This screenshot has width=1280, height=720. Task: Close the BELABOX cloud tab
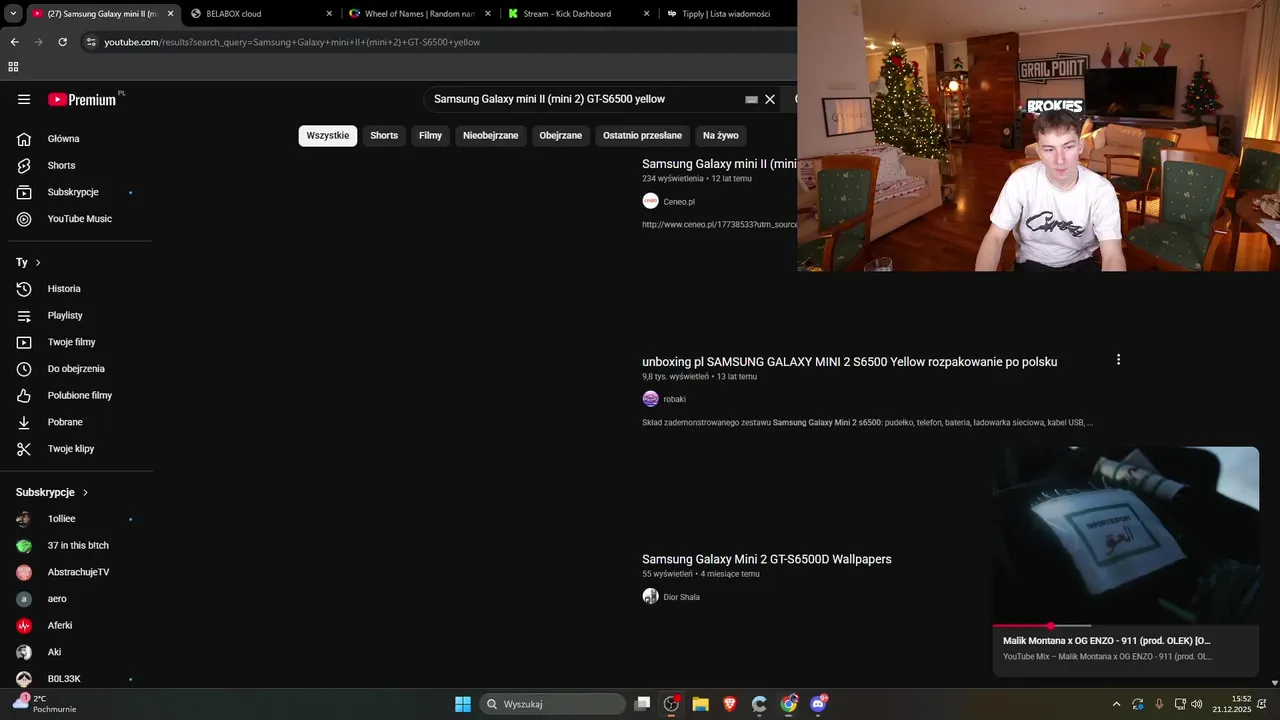(x=329, y=14)
